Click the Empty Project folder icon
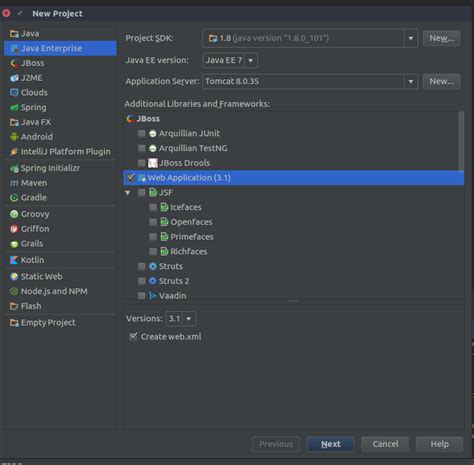Image resolution: width=474 pixels, height=465 pixels. tap(14, 322)
